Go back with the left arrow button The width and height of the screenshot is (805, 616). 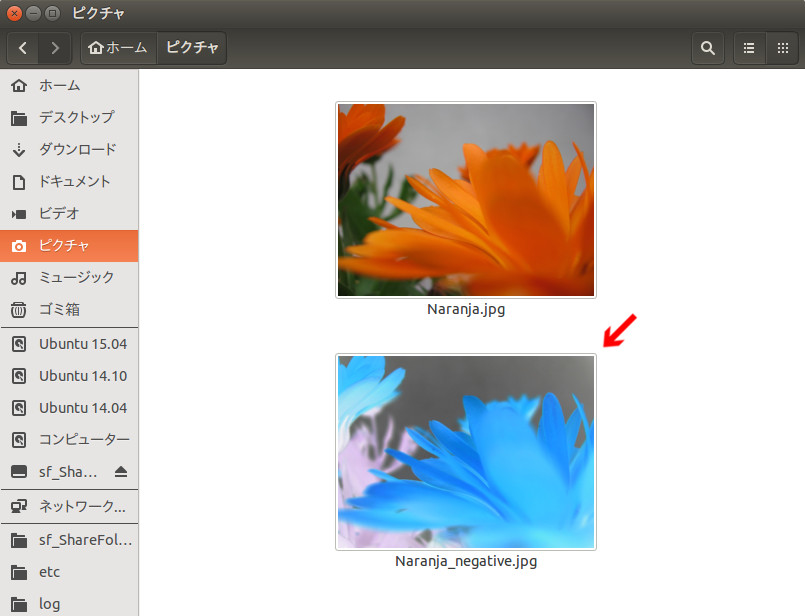[x=23, y=48]
